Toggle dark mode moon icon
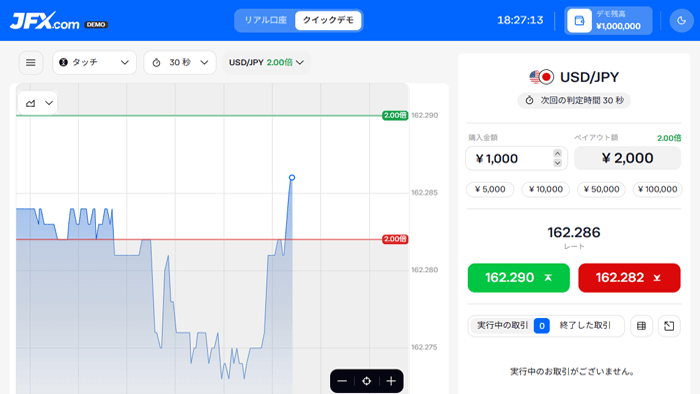700x394 pixels. (x=681, y=21)
